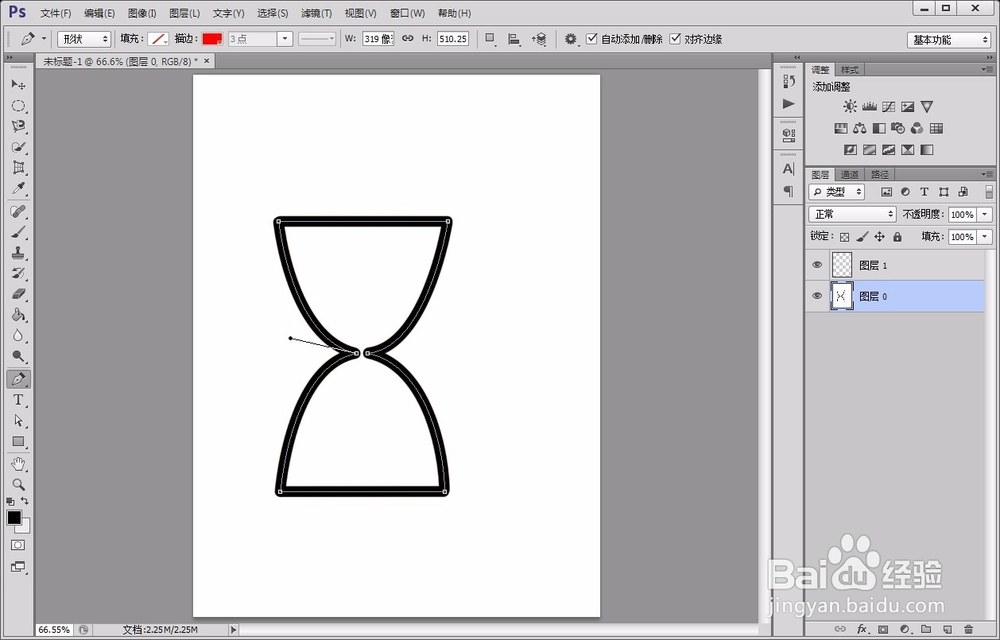Select the Rectangle shape tool
The width and height of the screenshot is (1000, 640).
click(18, 441)
